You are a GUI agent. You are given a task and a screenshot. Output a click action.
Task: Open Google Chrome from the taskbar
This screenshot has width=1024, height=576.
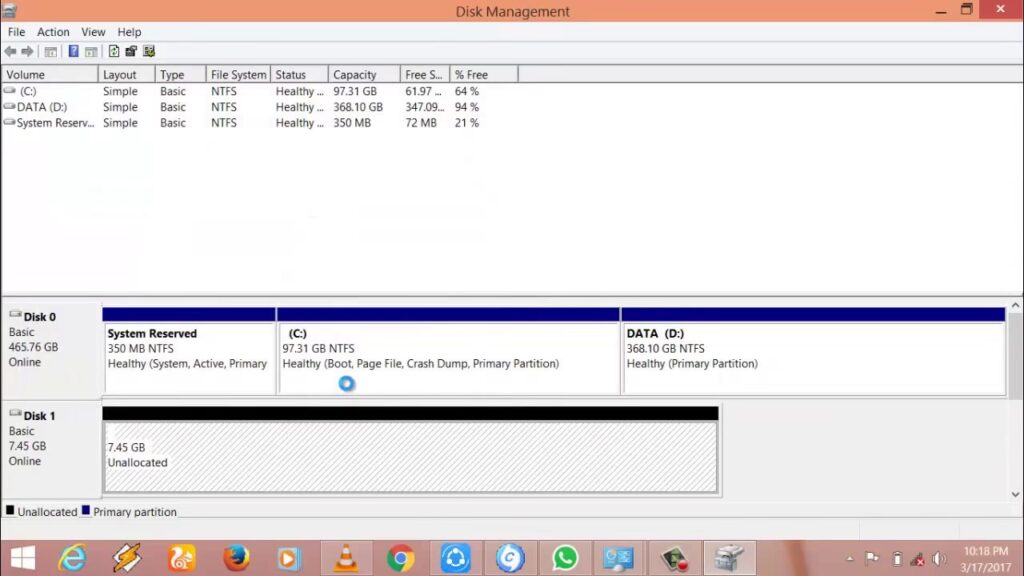(400, 558)
